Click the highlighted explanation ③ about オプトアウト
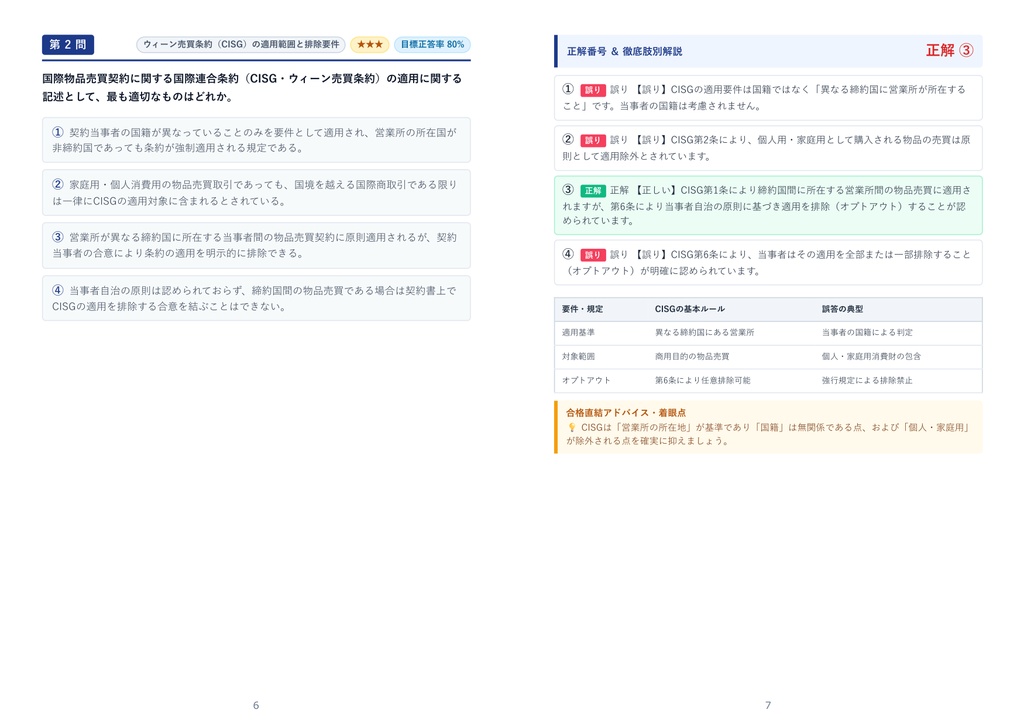1024x727 pixels. point(768,205)
